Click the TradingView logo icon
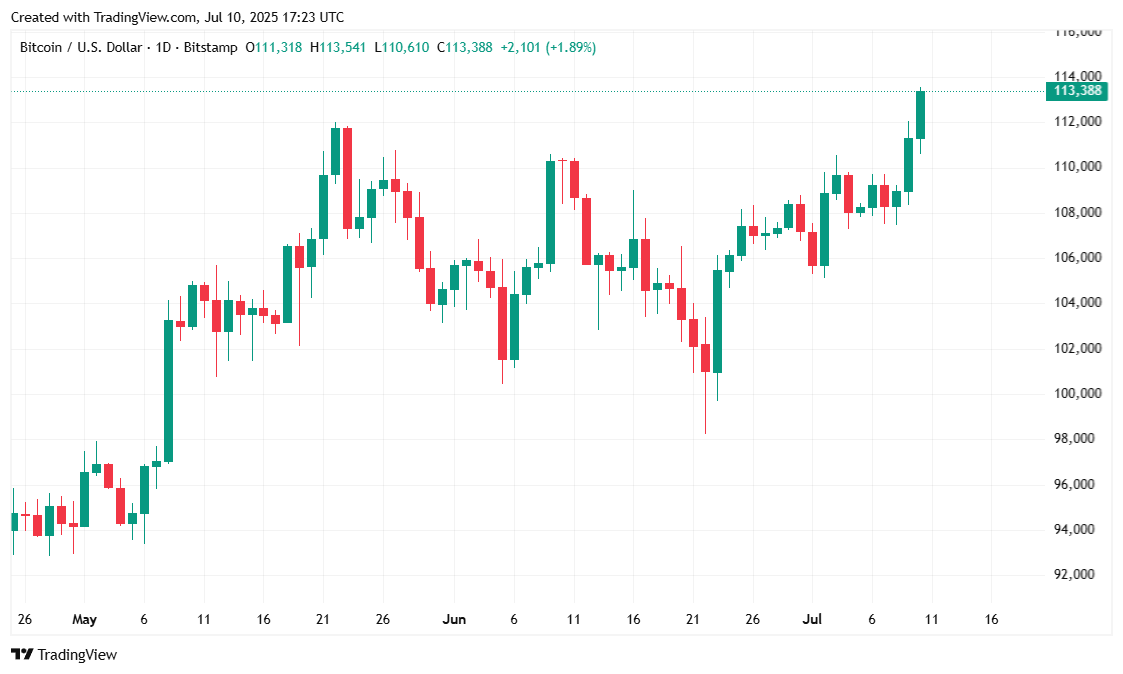The image size is (1123, 674). 21,654
